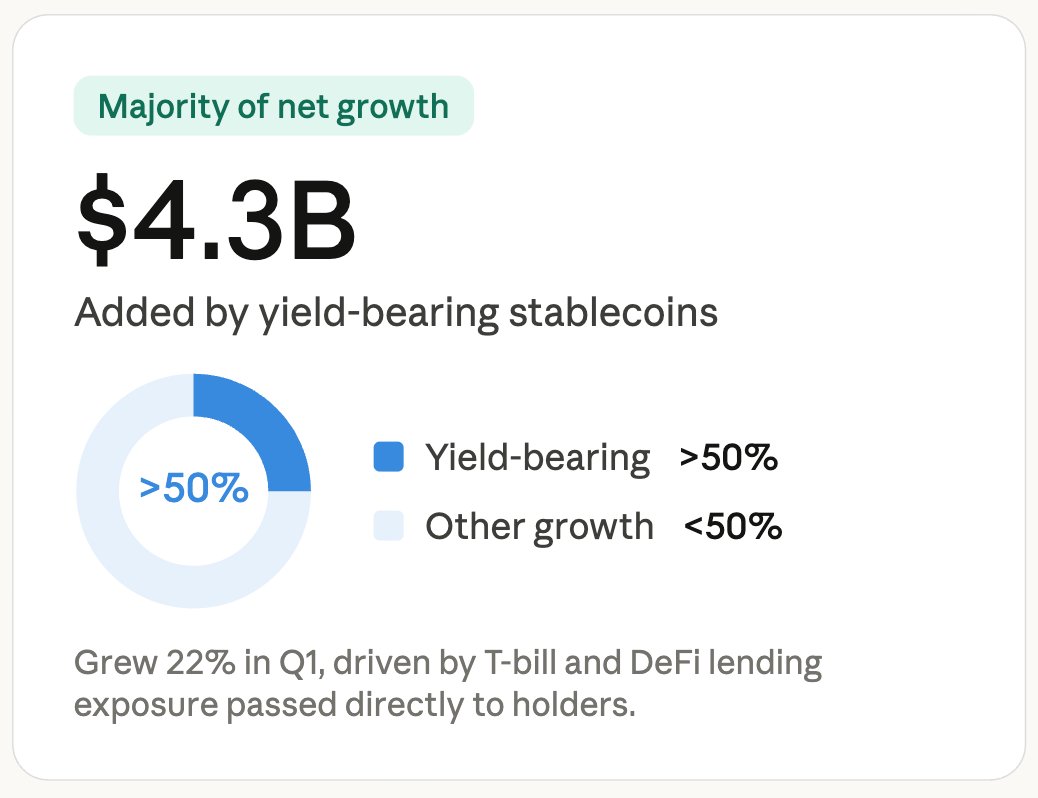This screenshot has width=1038, height=798.
Task: Select the "Other growth" legend label
Action: [x=539, y=525]
